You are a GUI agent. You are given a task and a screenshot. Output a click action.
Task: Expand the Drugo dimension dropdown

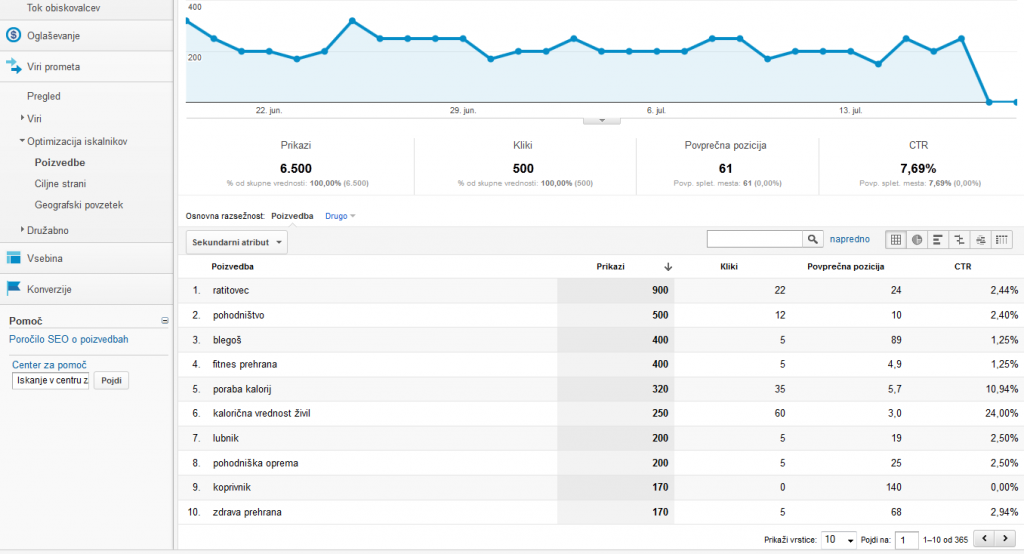click(x=341, y=216)
